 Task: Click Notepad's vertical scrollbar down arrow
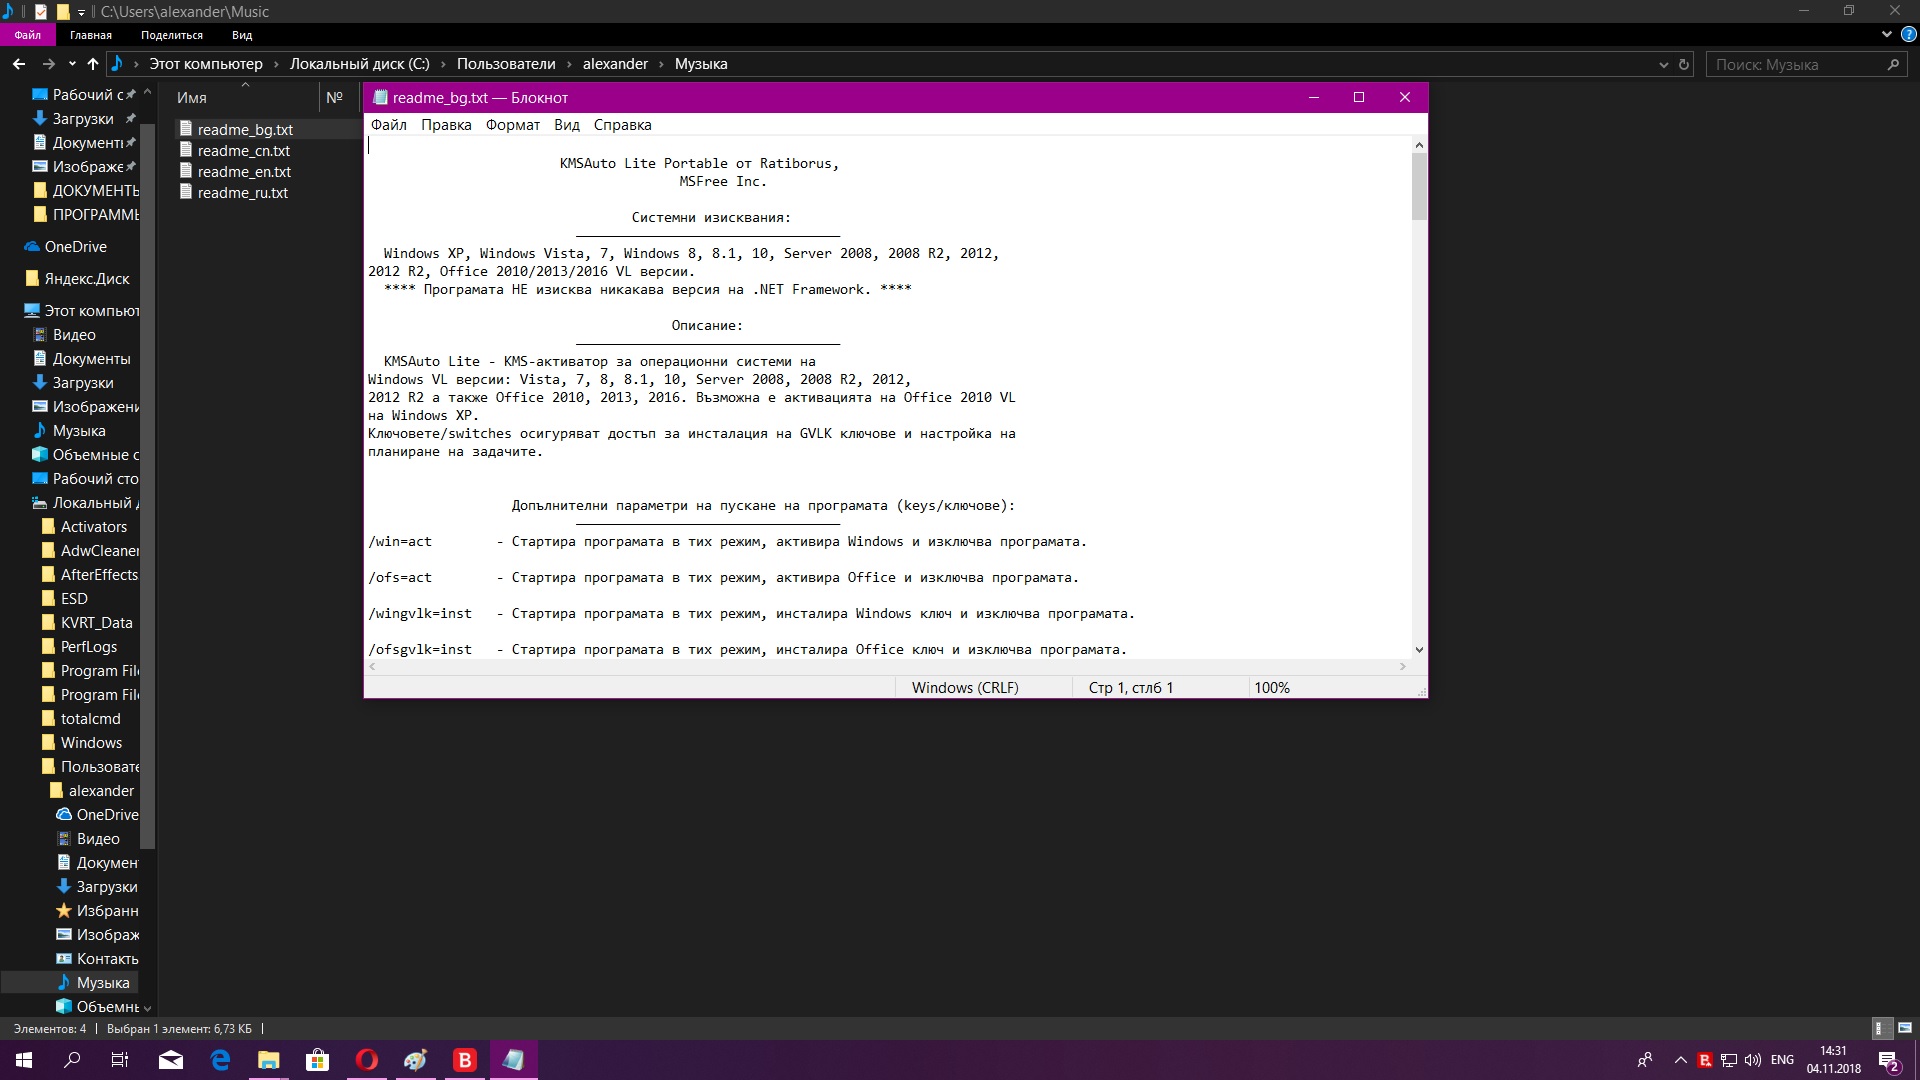1419,650
